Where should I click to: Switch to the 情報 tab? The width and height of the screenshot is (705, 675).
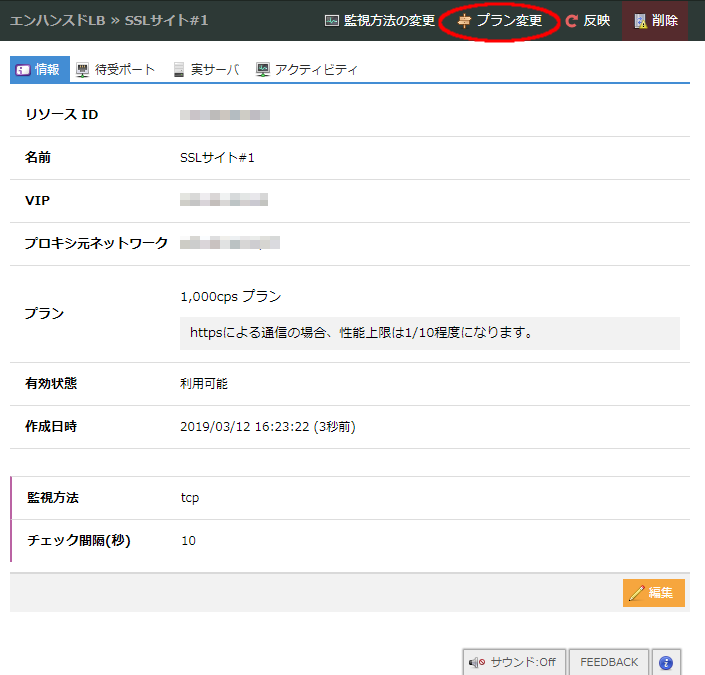coord(40,70)
